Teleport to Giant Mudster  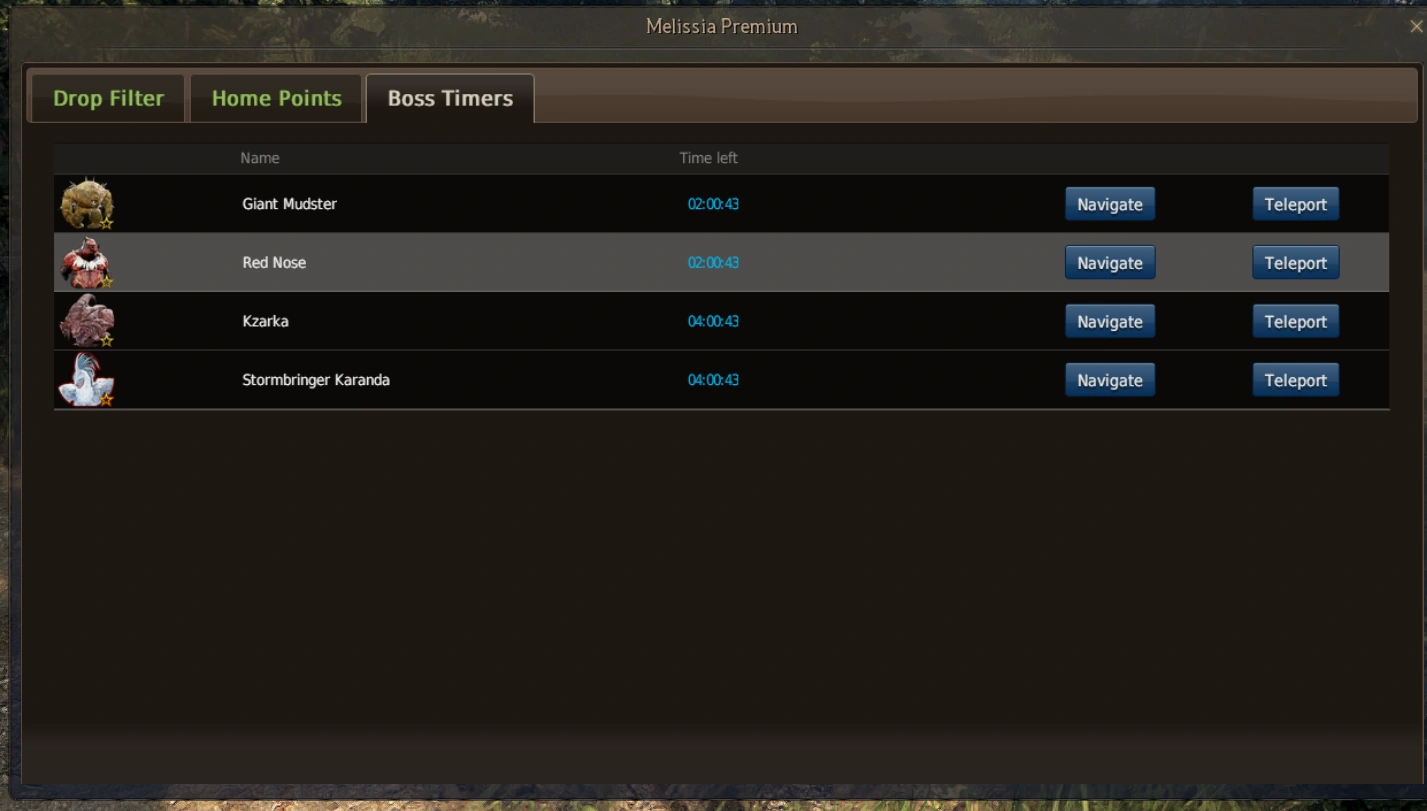click(1296, 204)
